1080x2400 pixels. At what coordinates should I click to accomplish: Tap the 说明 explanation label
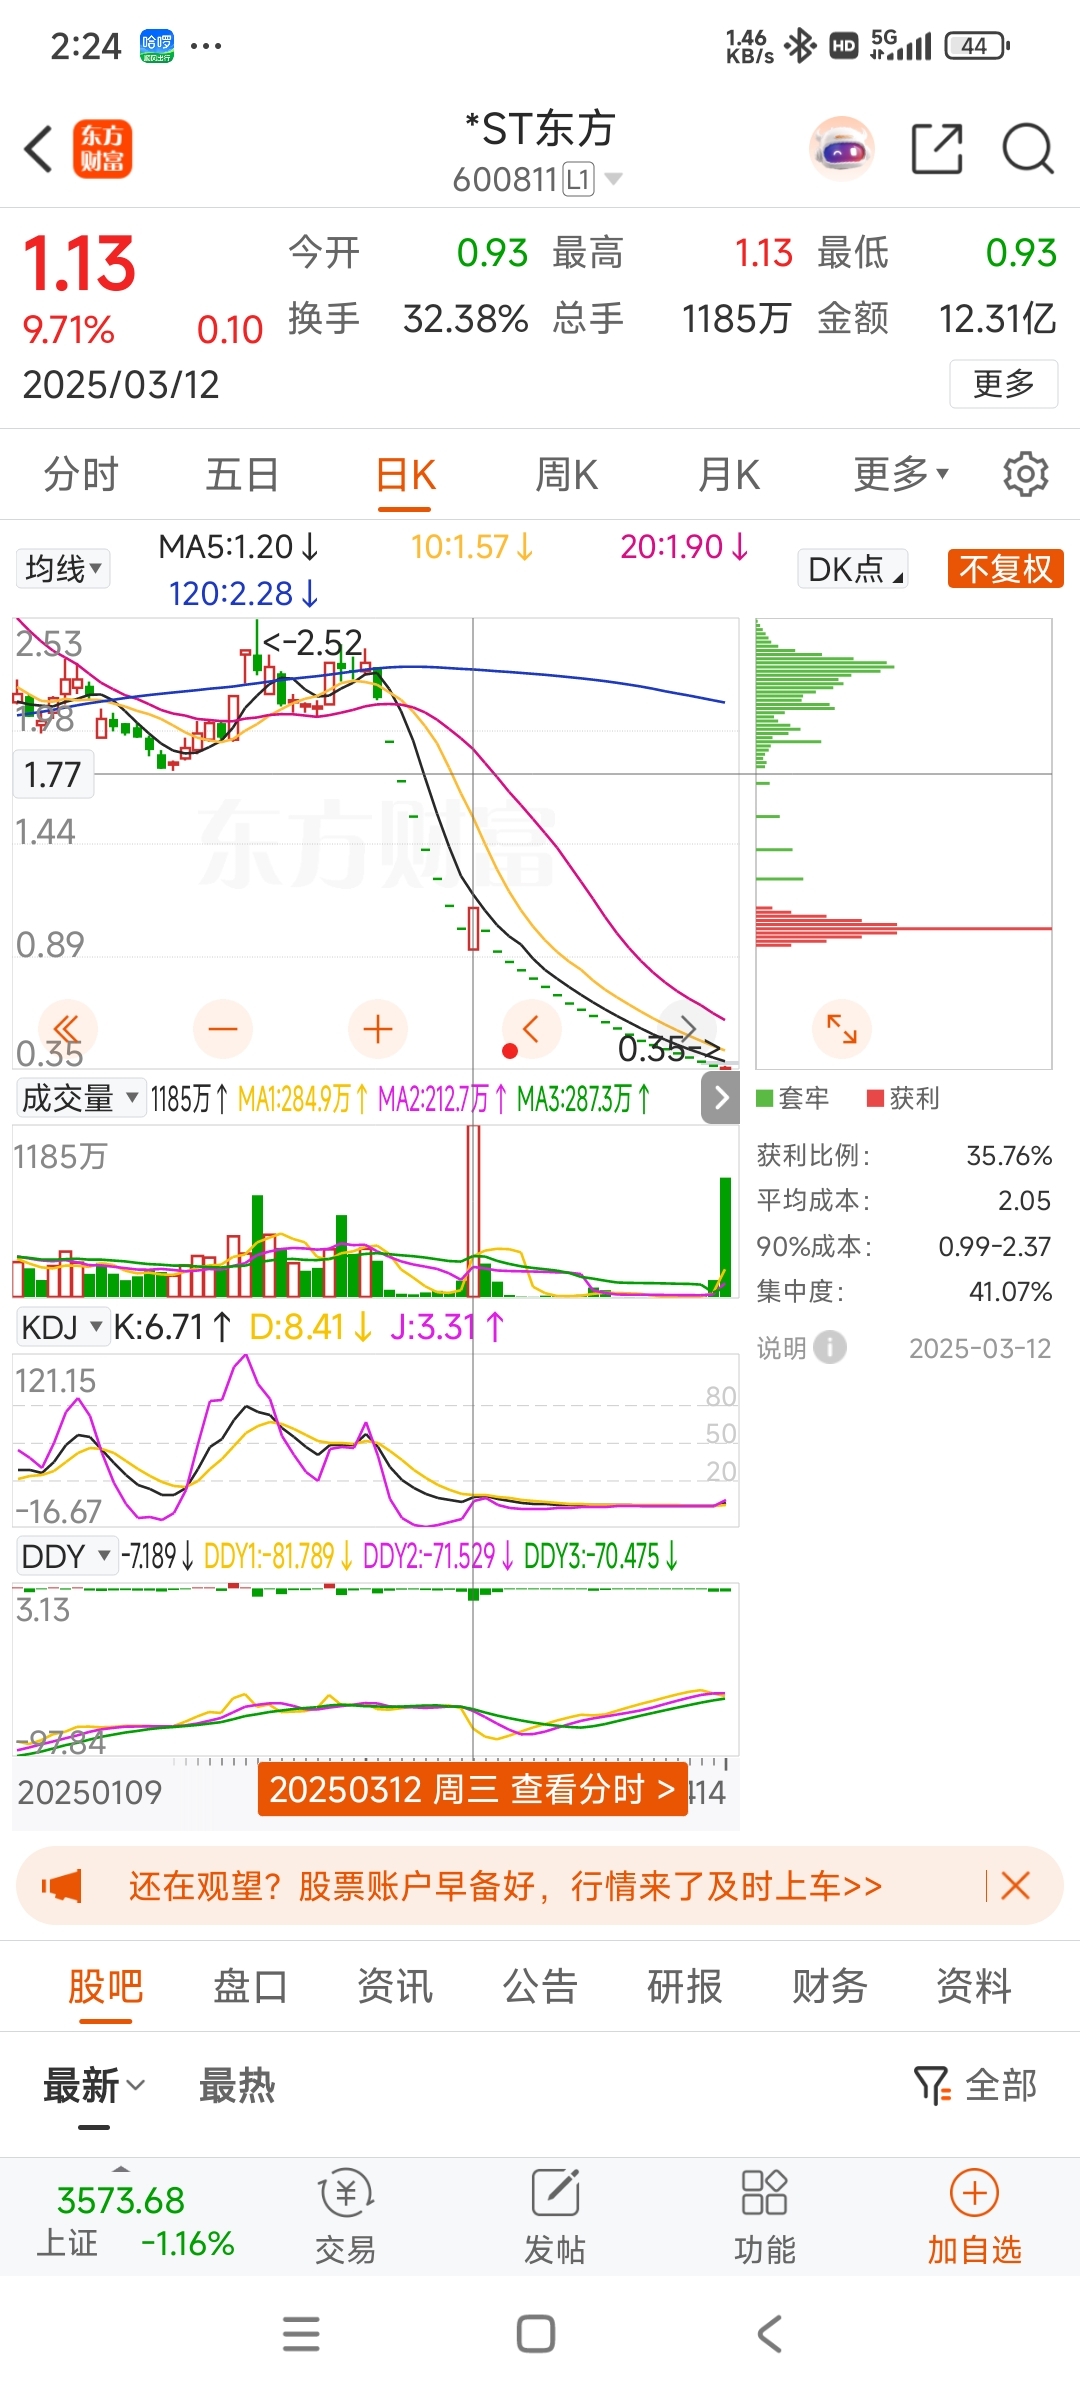(781, 1348)
